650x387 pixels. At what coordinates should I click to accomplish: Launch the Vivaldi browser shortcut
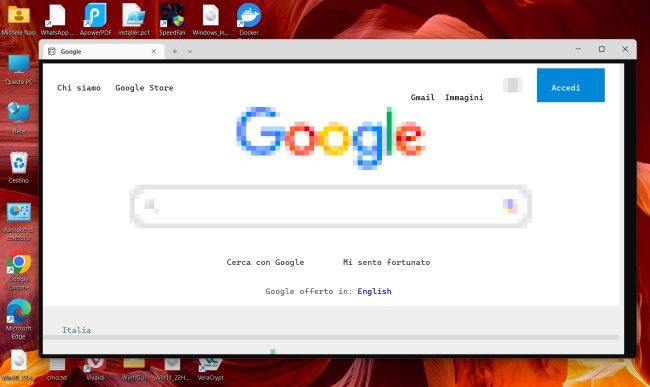[95, 369]
